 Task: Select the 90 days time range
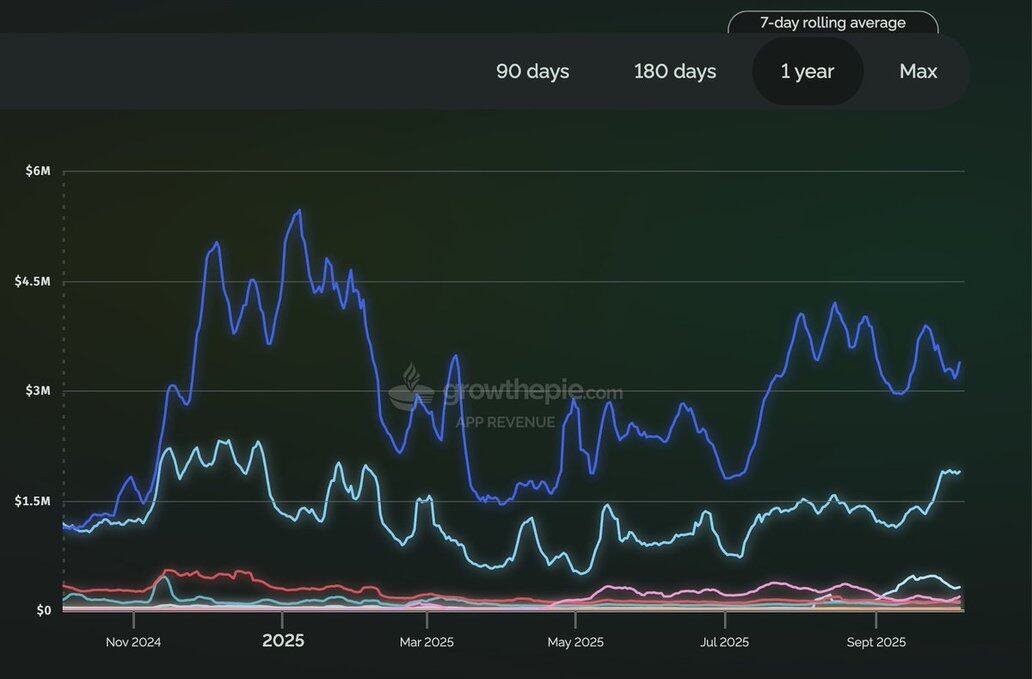click(532, 71)
